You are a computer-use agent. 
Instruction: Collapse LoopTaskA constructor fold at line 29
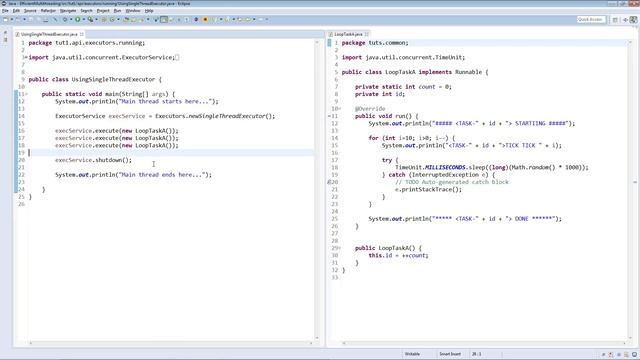pyautogui.click(x=340, y=248)
